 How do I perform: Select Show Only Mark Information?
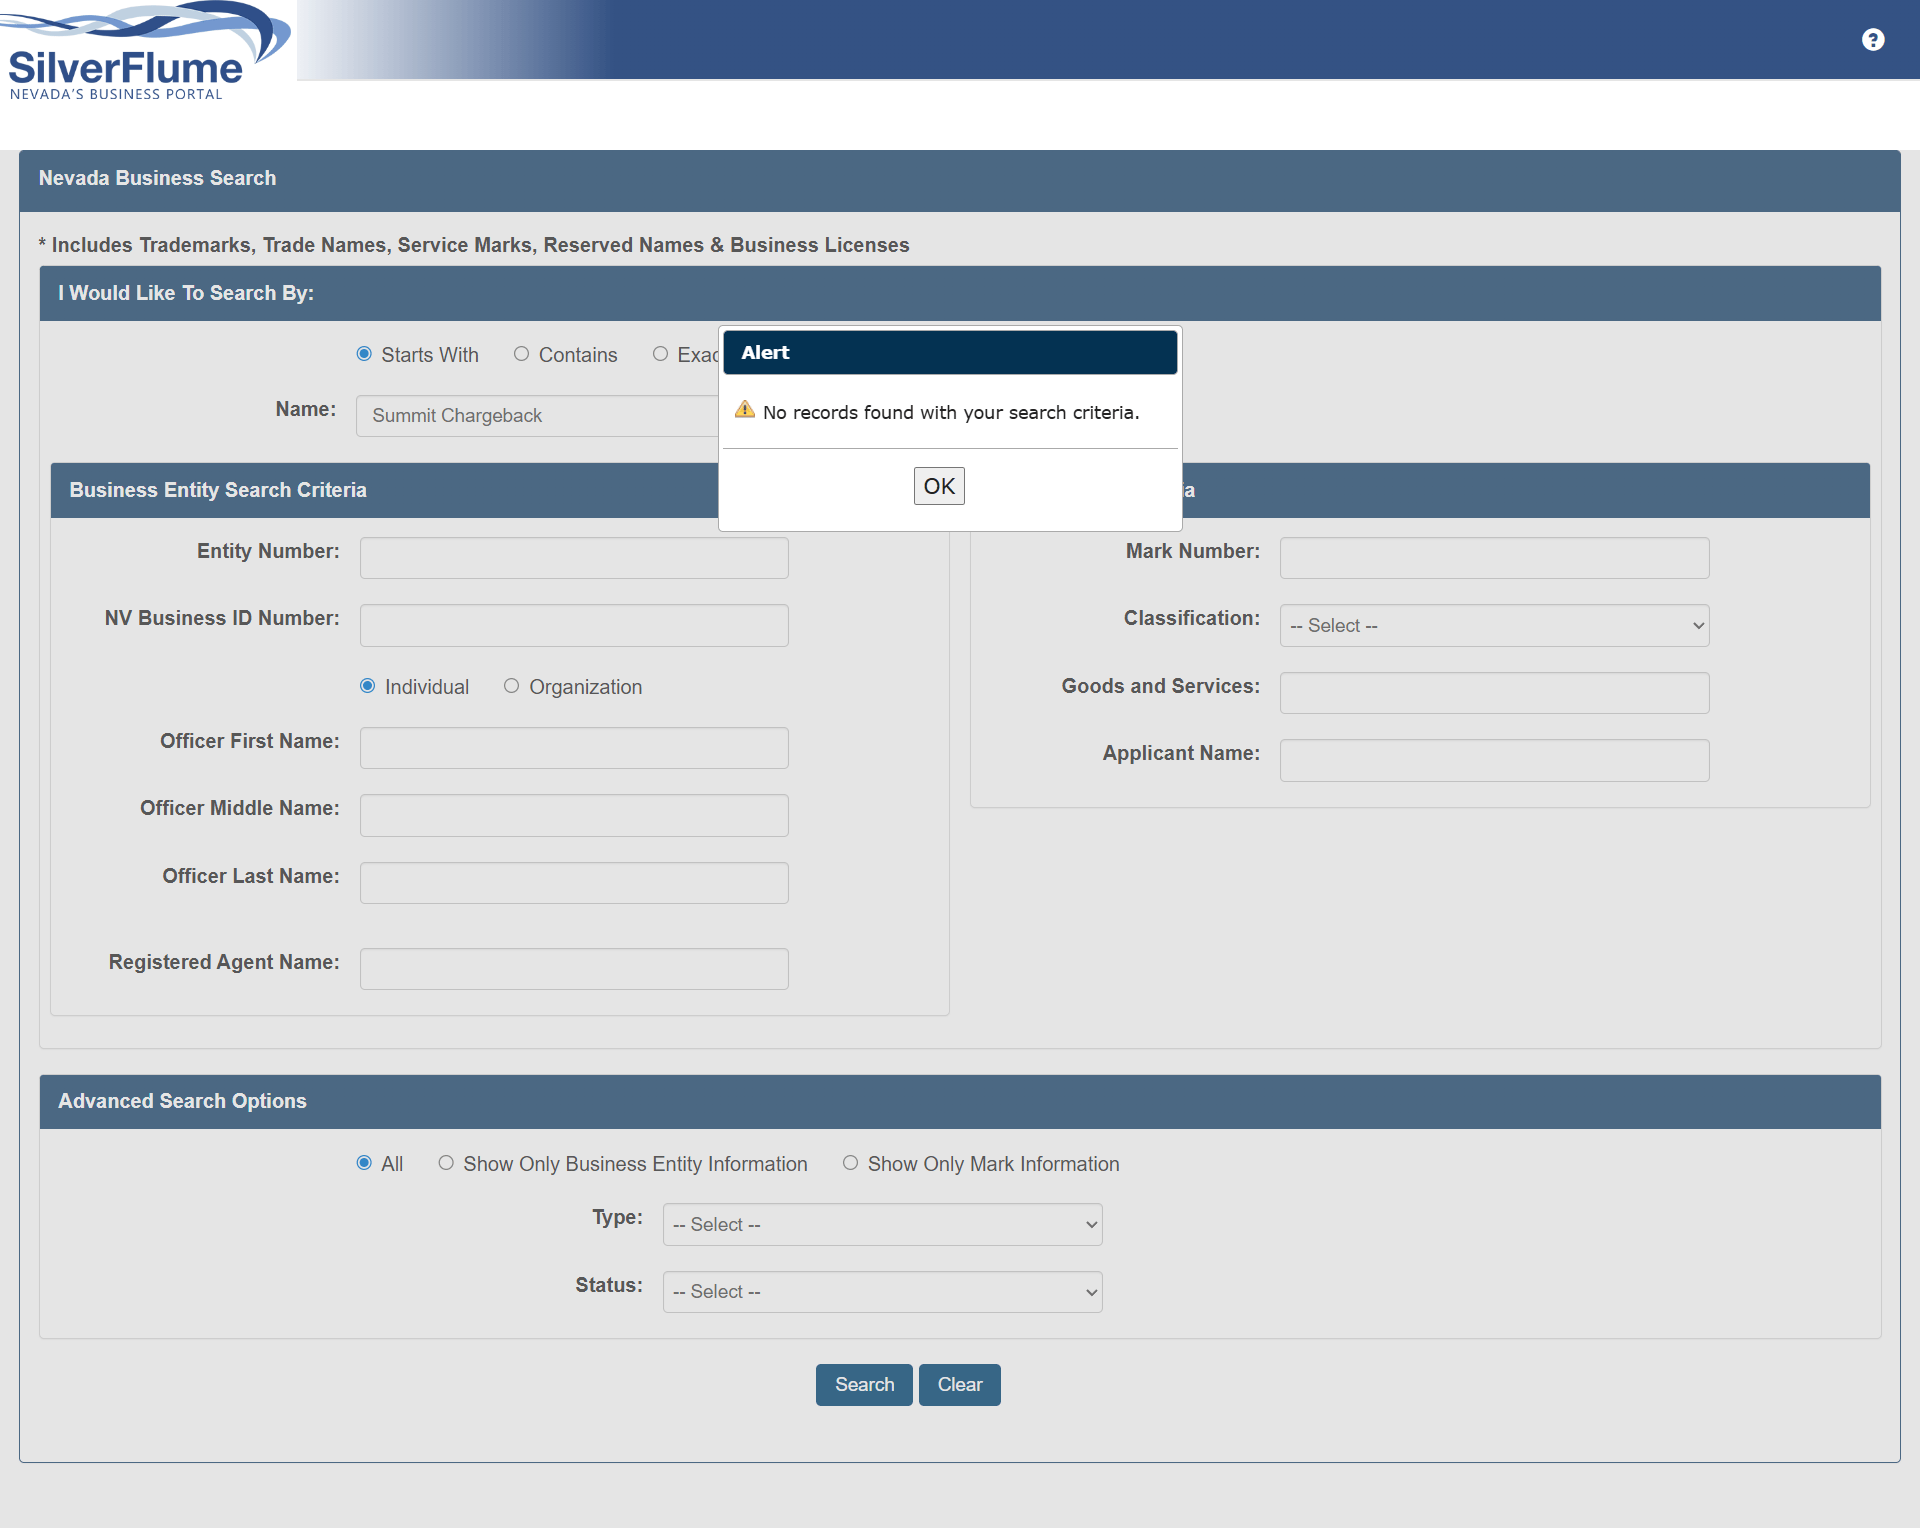pyautogui.click(x=850, y=1163)
